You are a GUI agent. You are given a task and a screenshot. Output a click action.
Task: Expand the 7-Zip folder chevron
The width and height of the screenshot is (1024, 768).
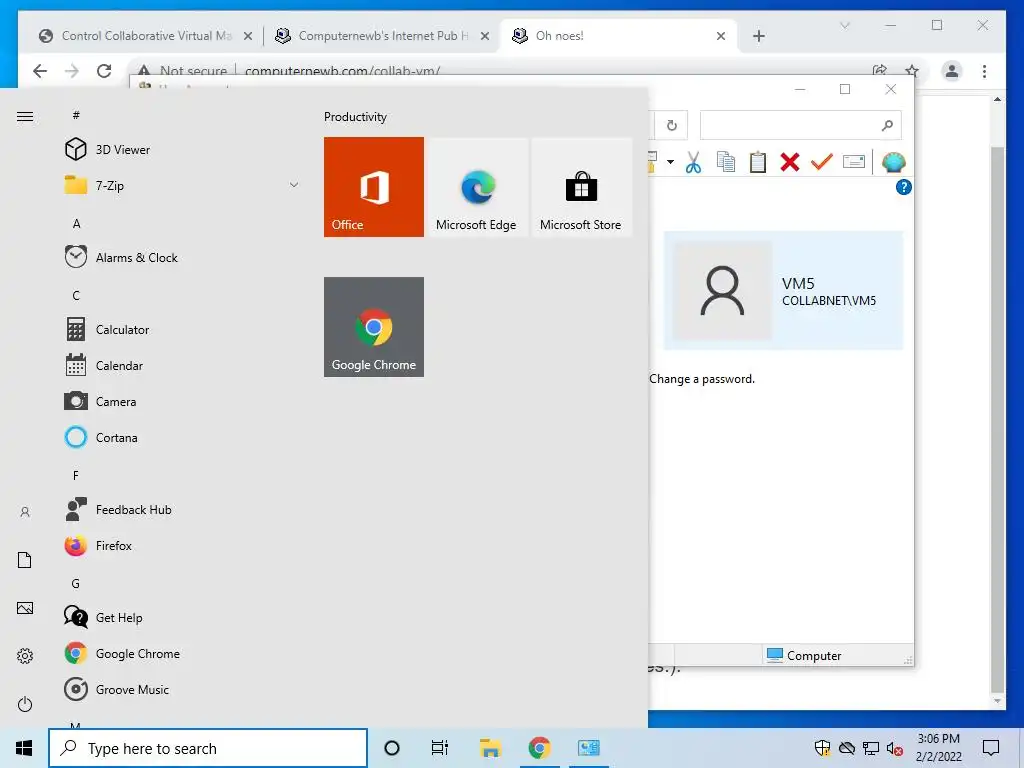pyautogui.click(x=294, y=185)
